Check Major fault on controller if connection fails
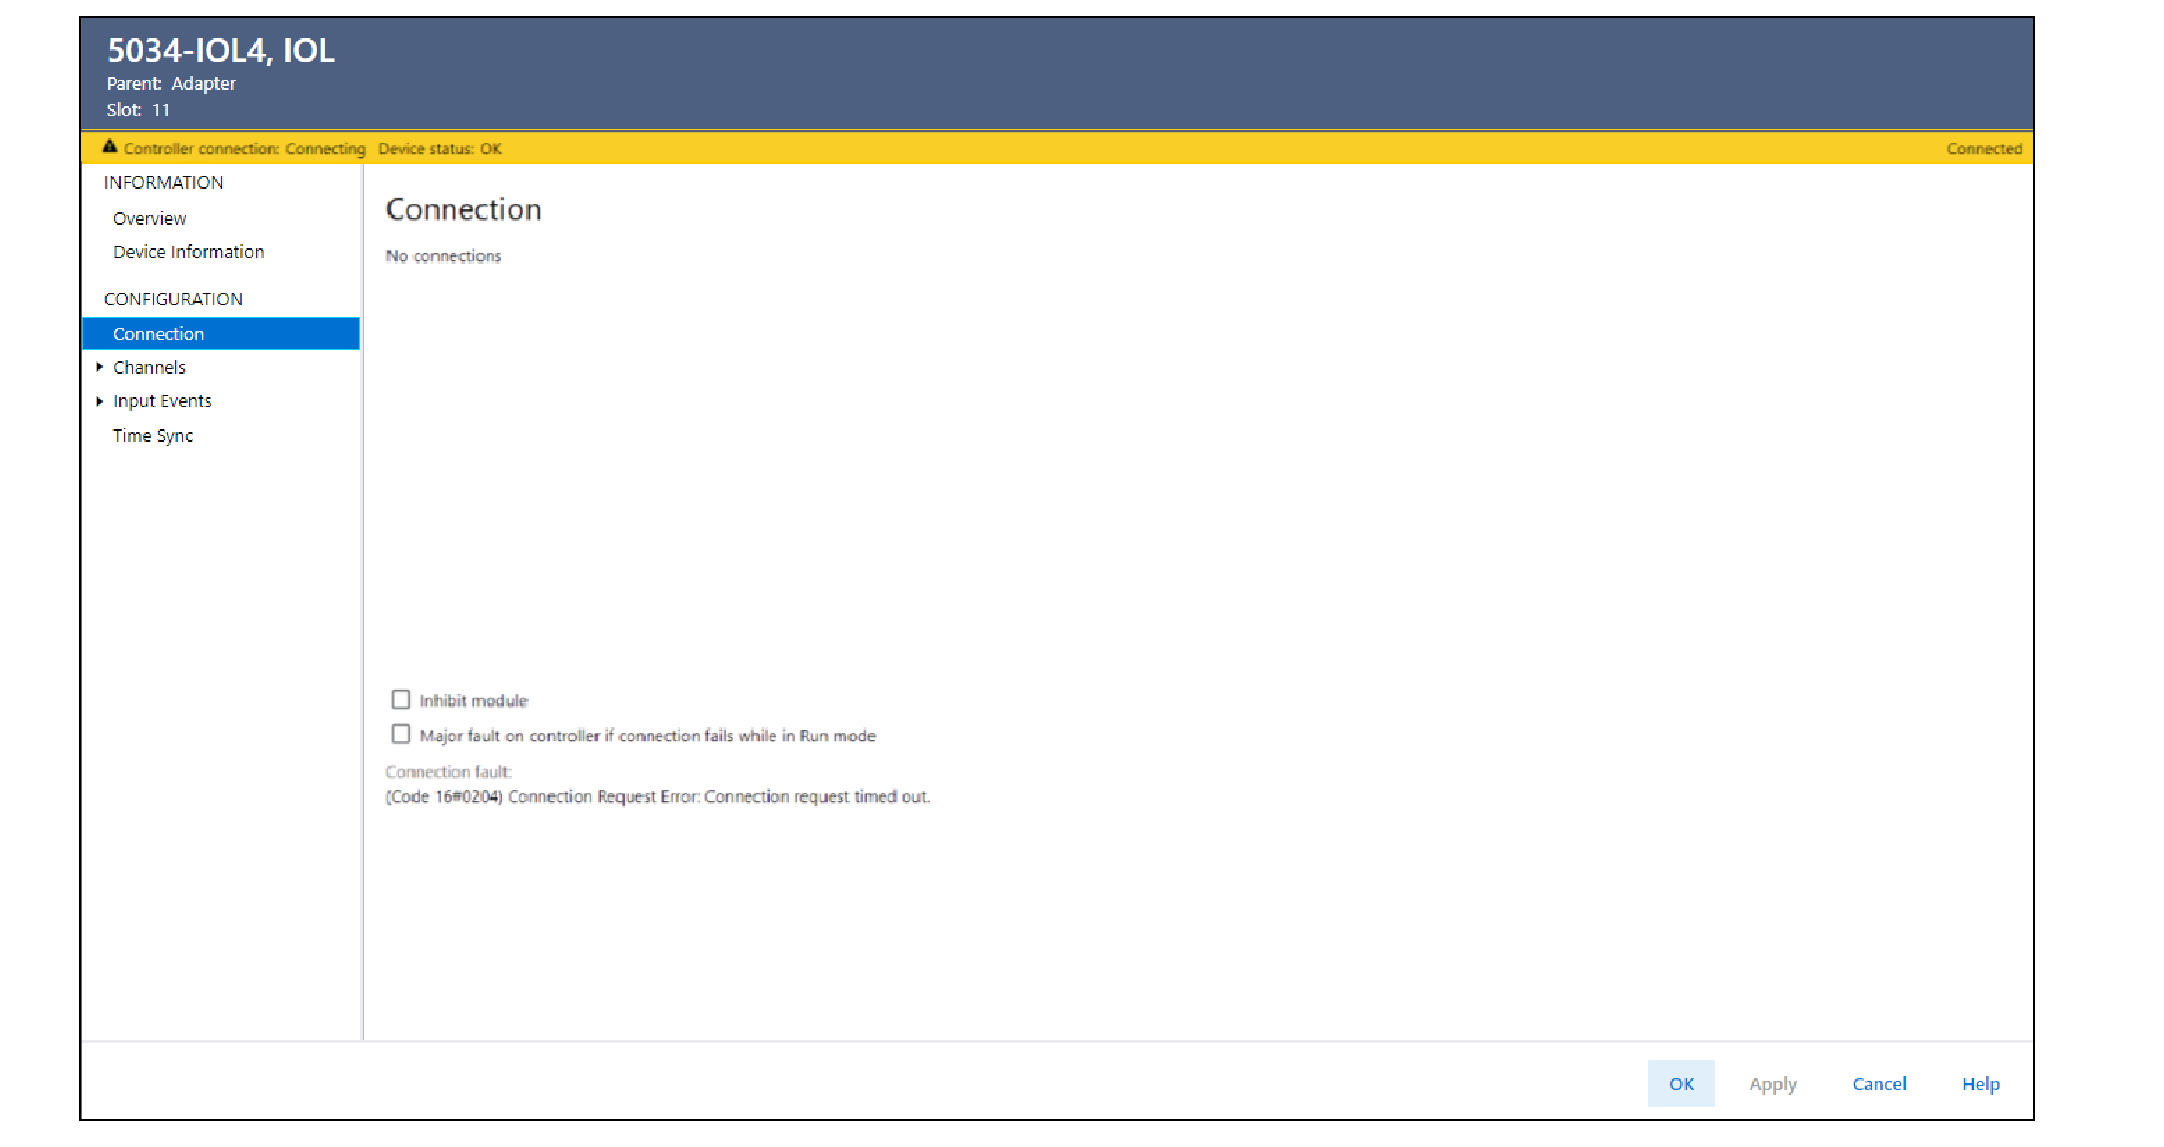 pos(400,734)
